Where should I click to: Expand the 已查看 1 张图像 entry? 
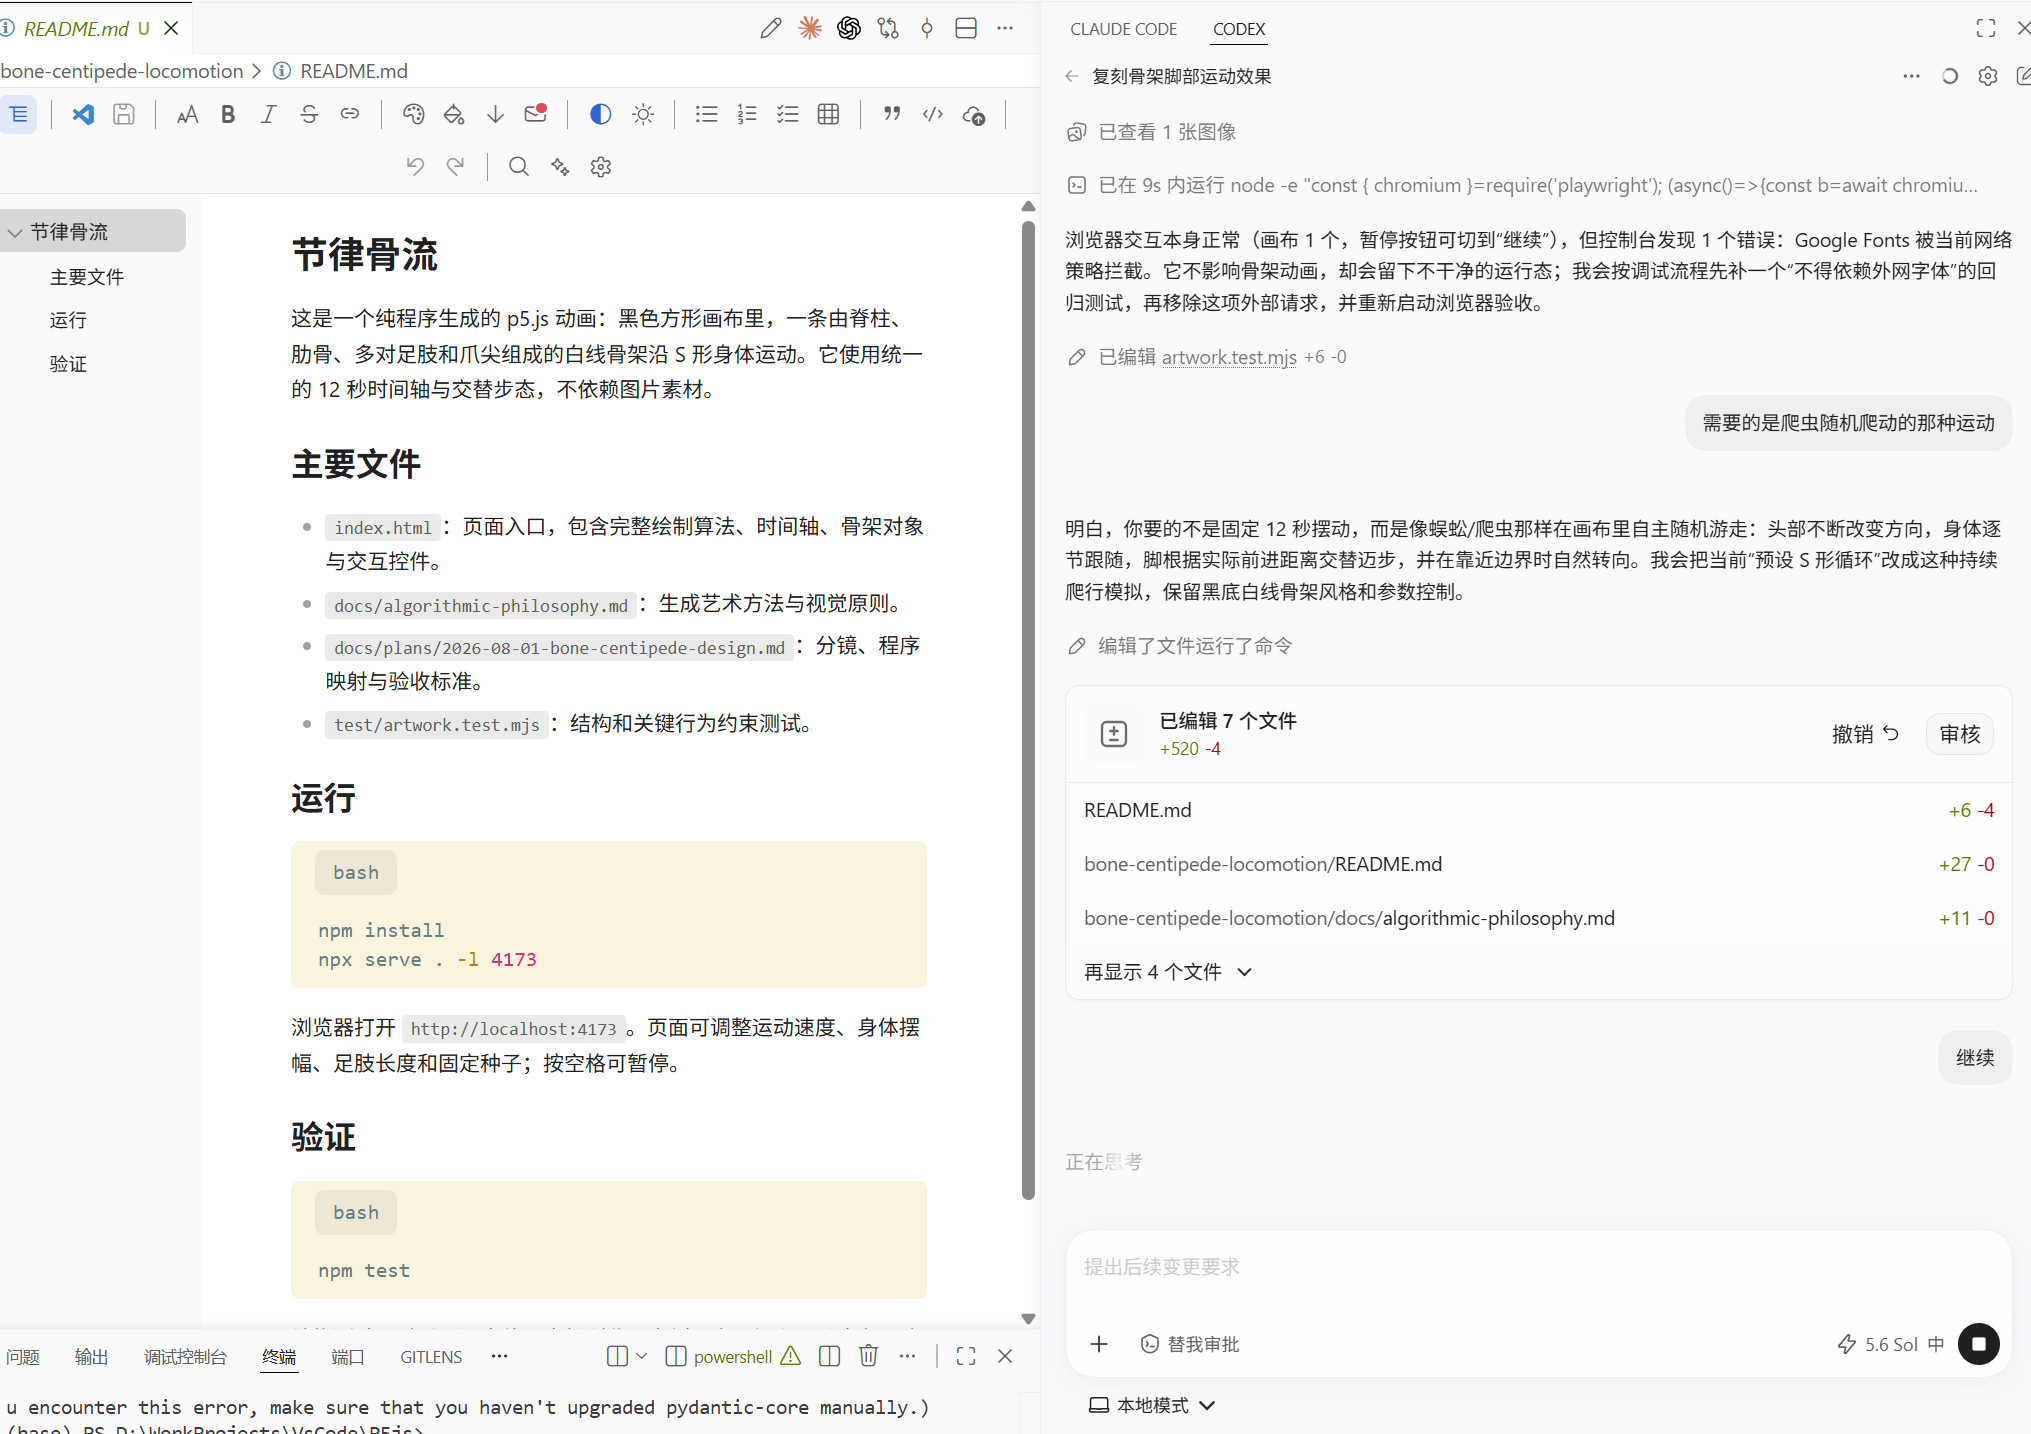1152,132
